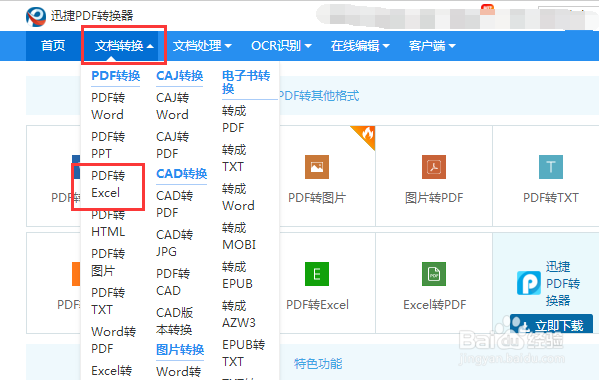Select PDF转图片 in the dropdown list

pyautogui.click(x=108, y=262)
